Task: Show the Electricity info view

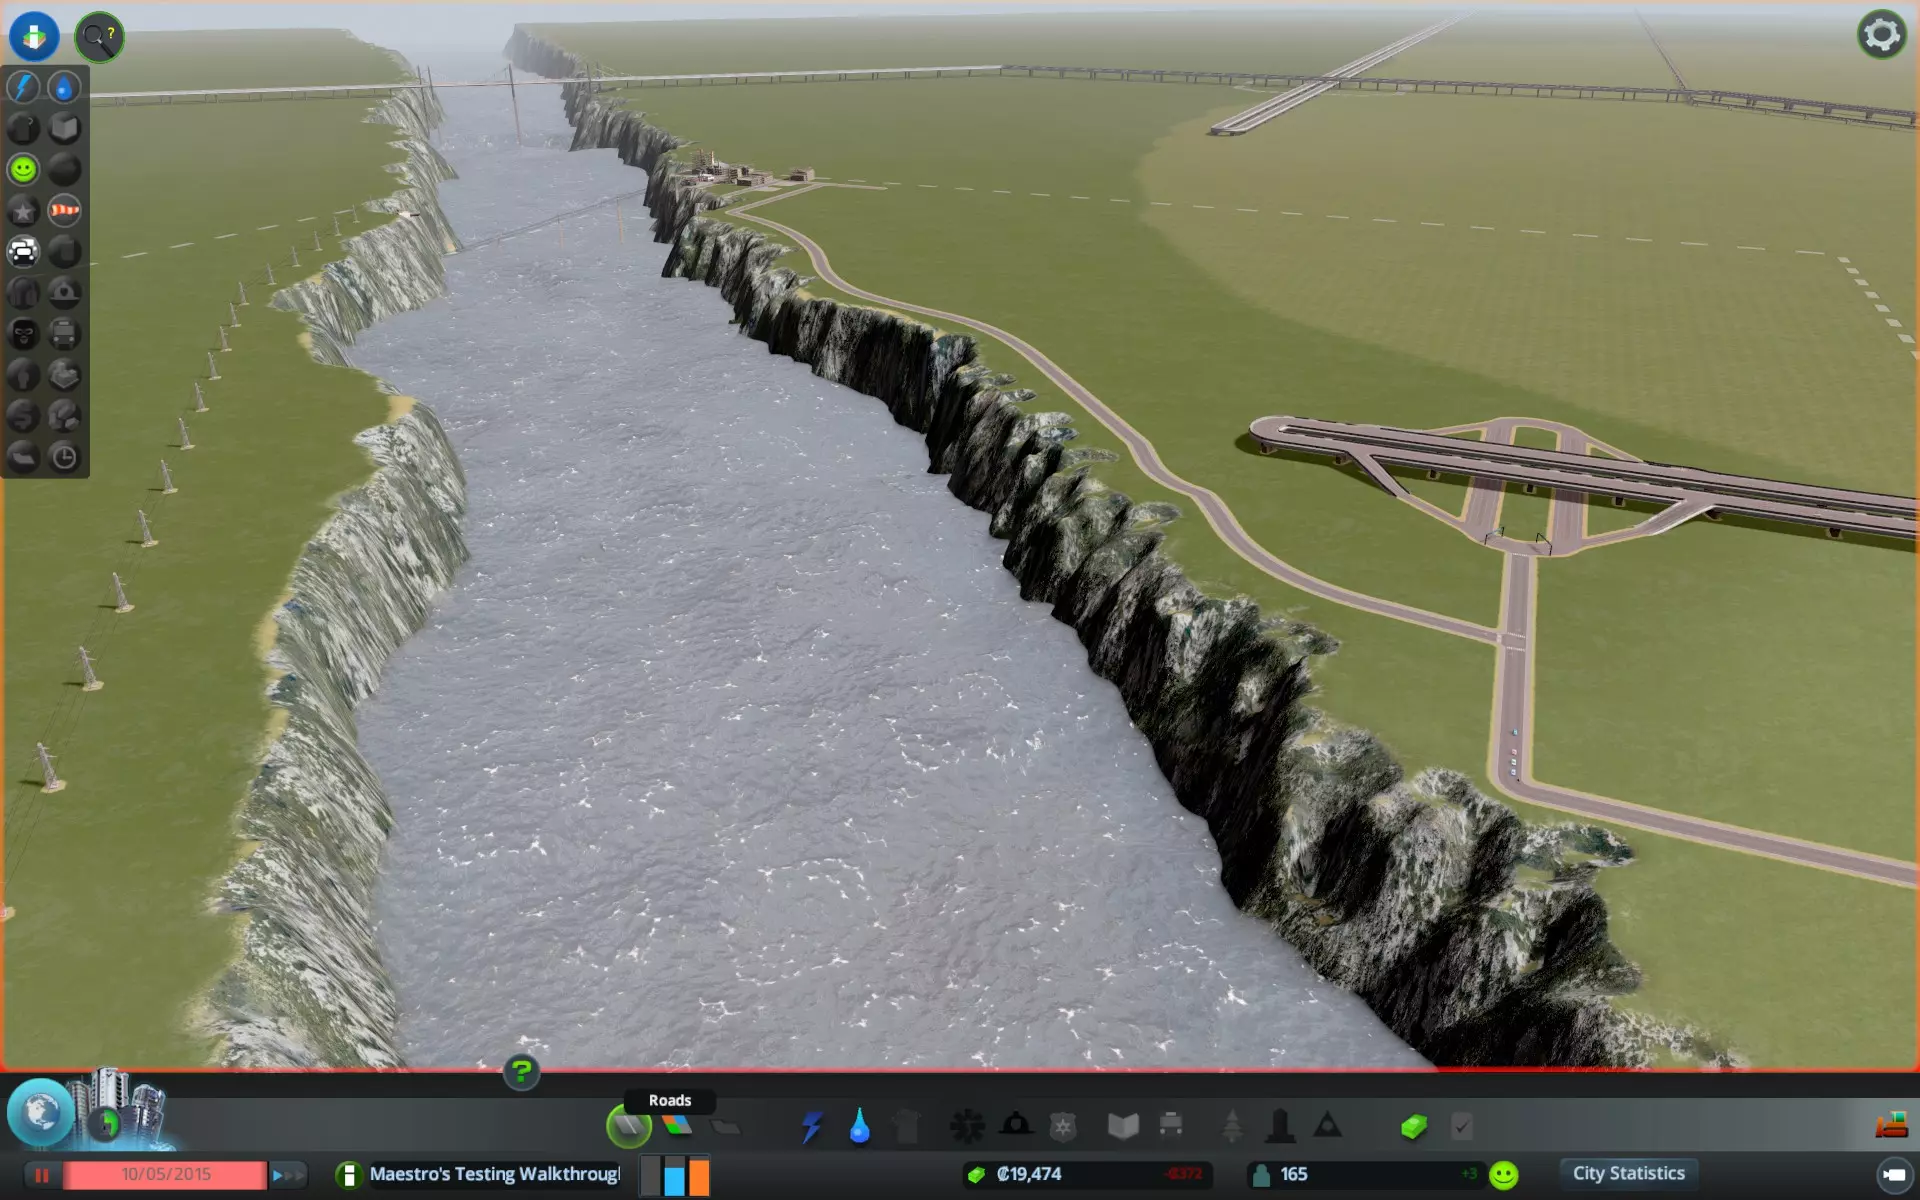Action: 23,88
